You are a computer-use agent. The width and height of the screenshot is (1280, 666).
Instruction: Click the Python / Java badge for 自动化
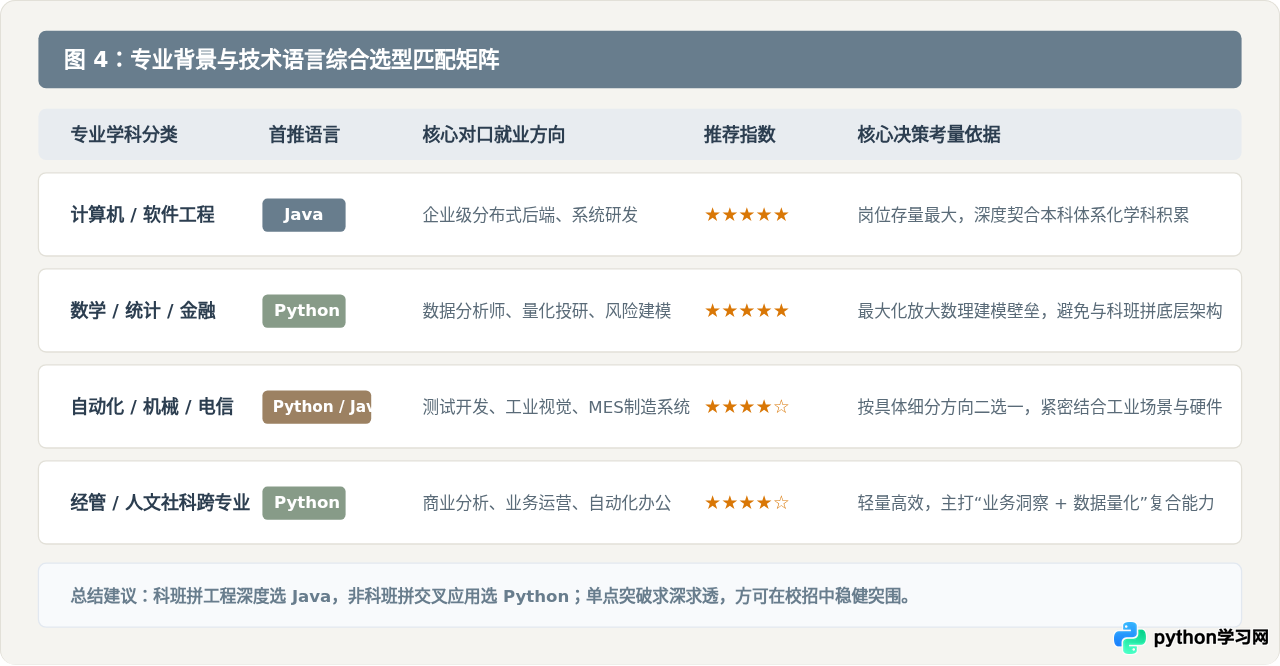click(317, 407)
